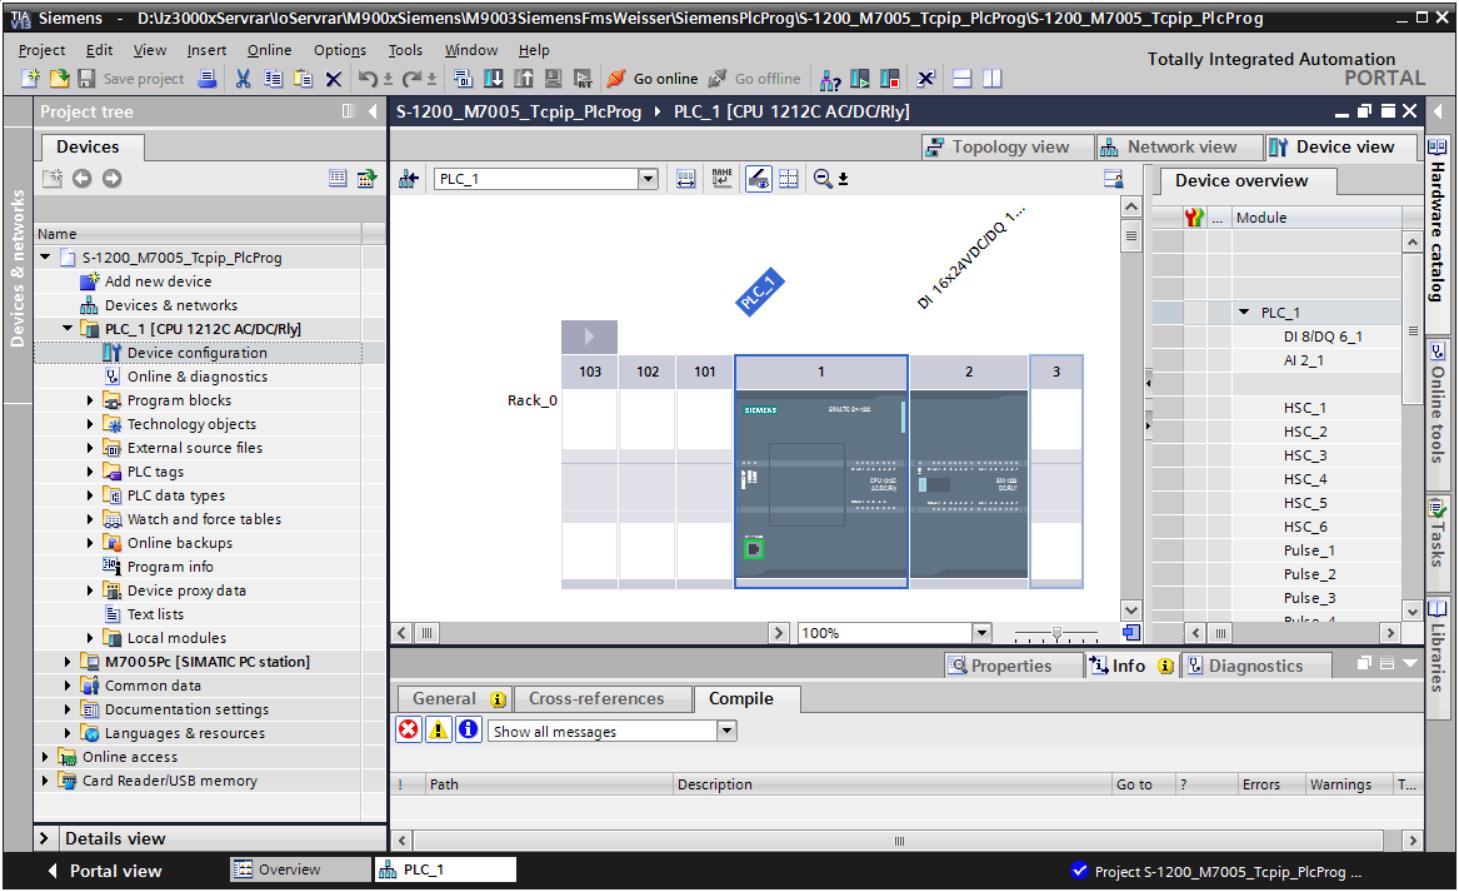Viewport: 1459px width, 891px height.
Task: Expand the Program blocks folder
Action: (90, 400)
